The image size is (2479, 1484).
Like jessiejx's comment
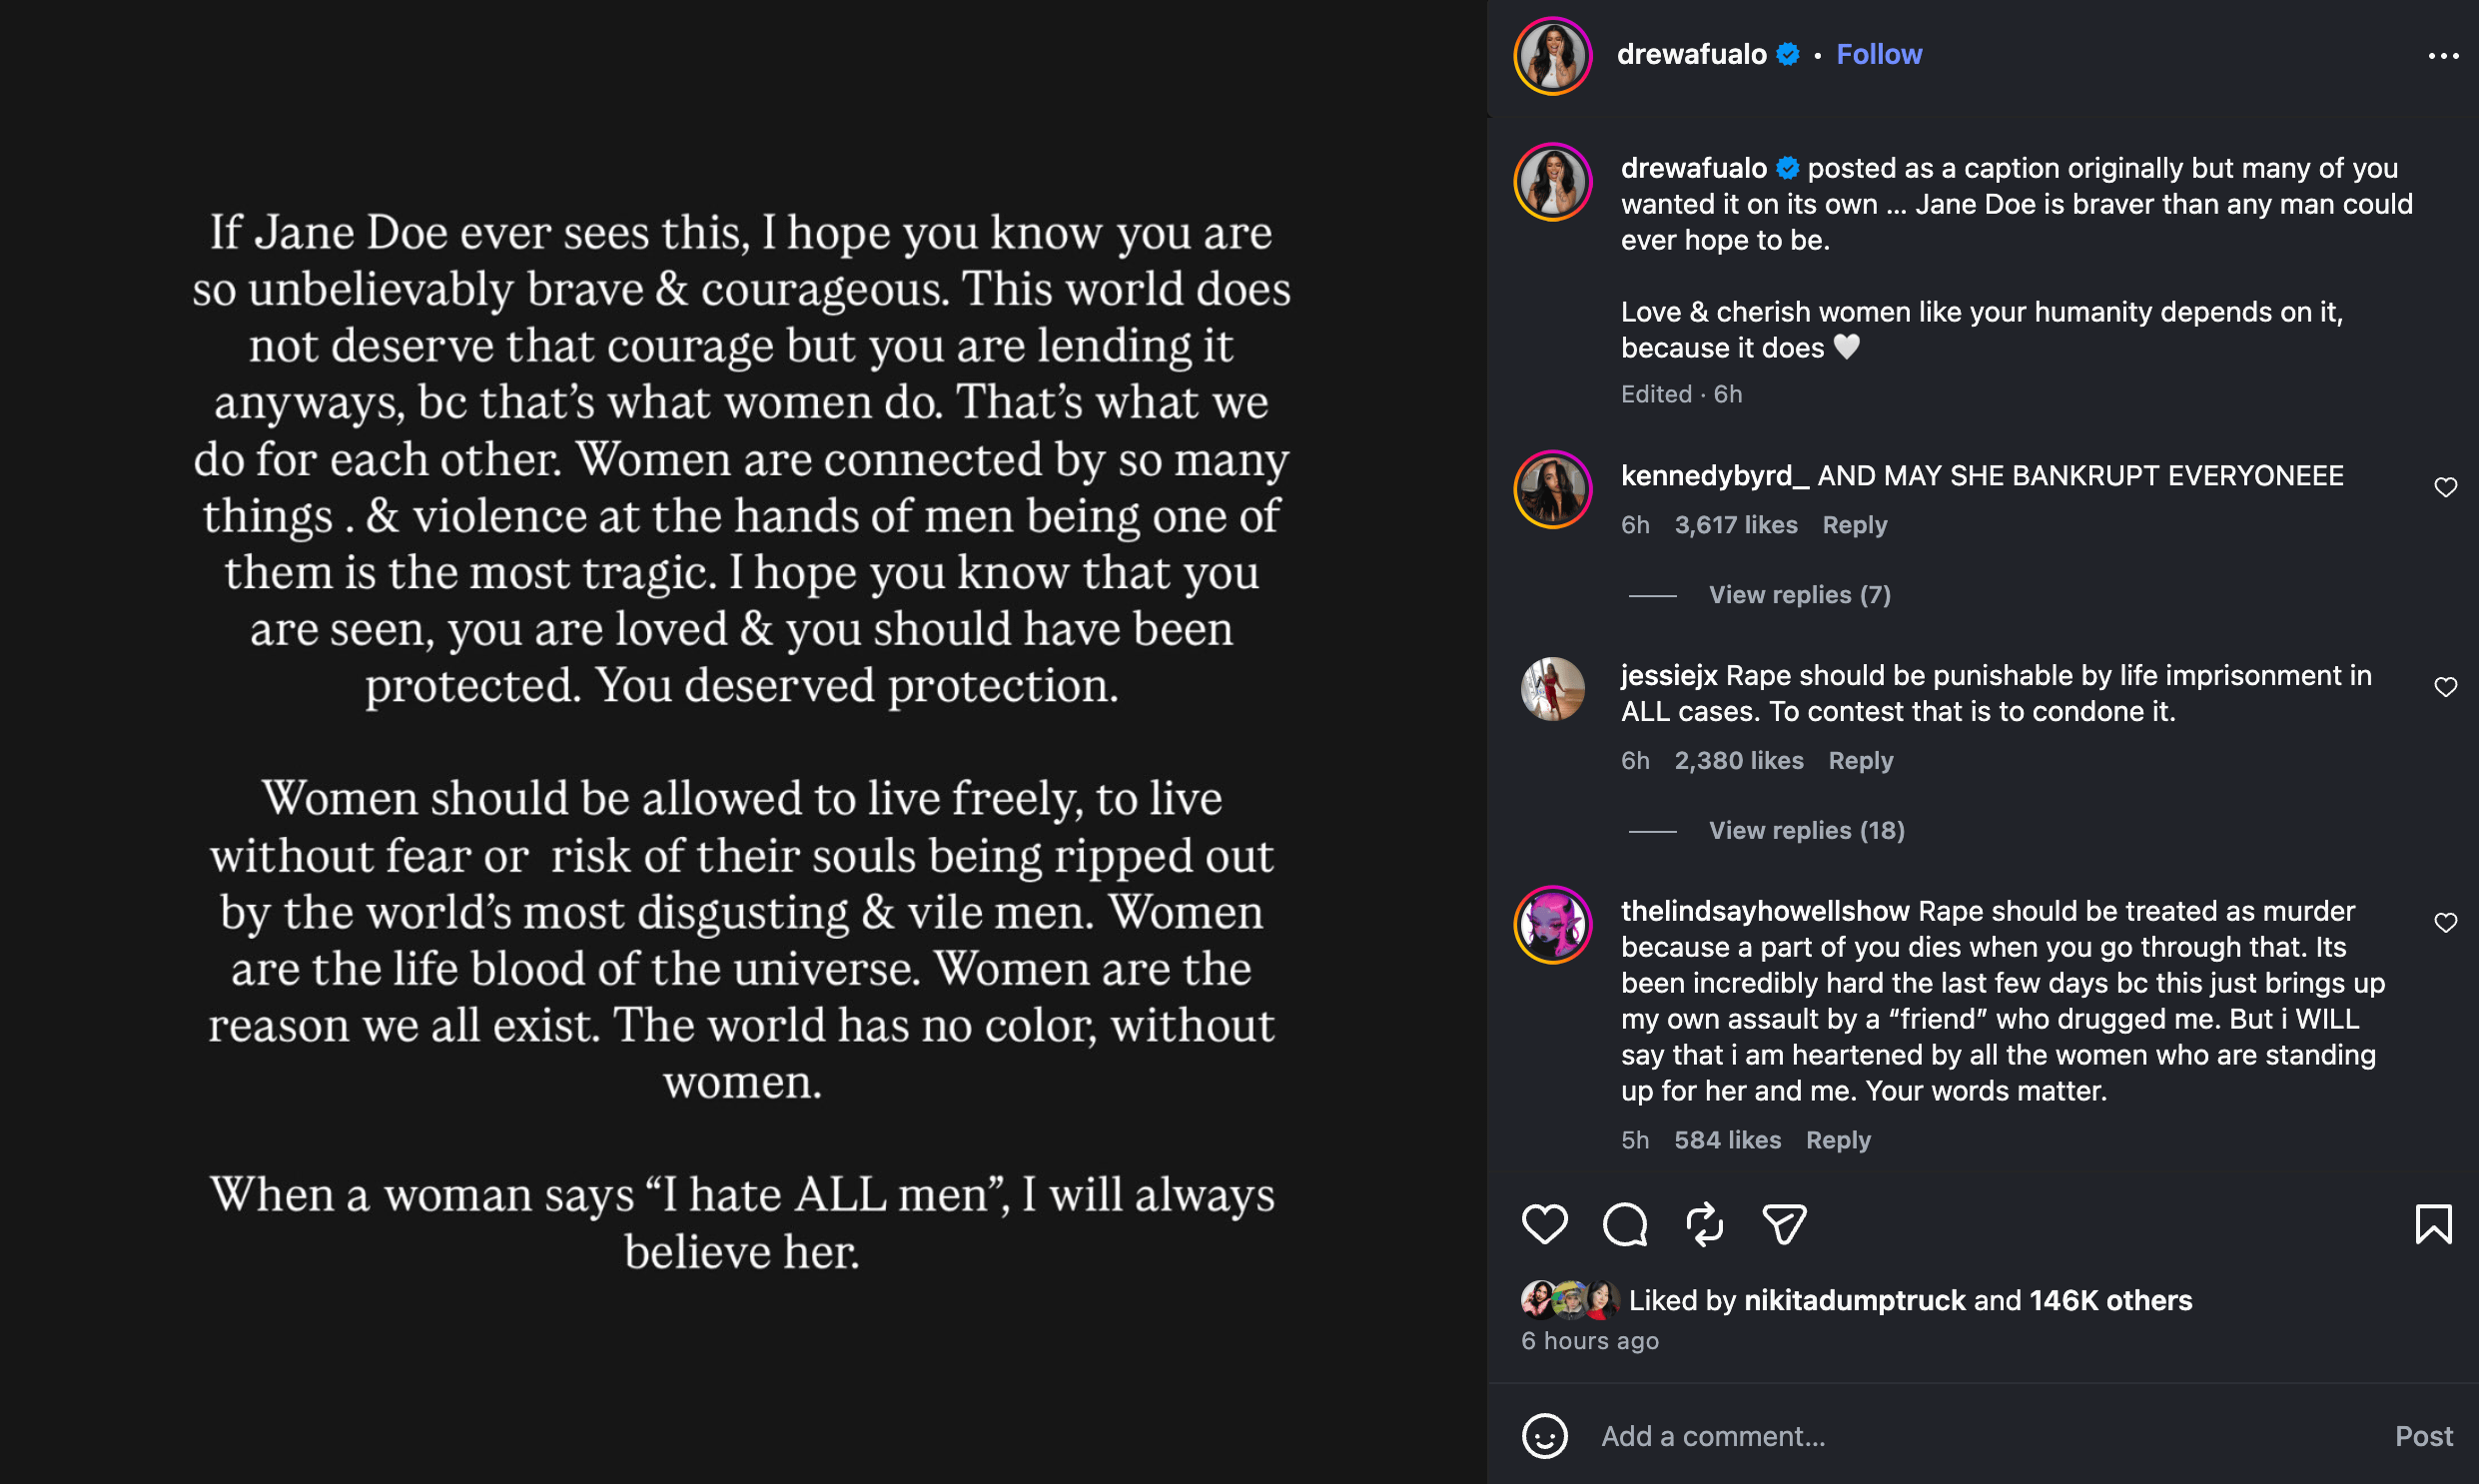[x=2445, y=687]
